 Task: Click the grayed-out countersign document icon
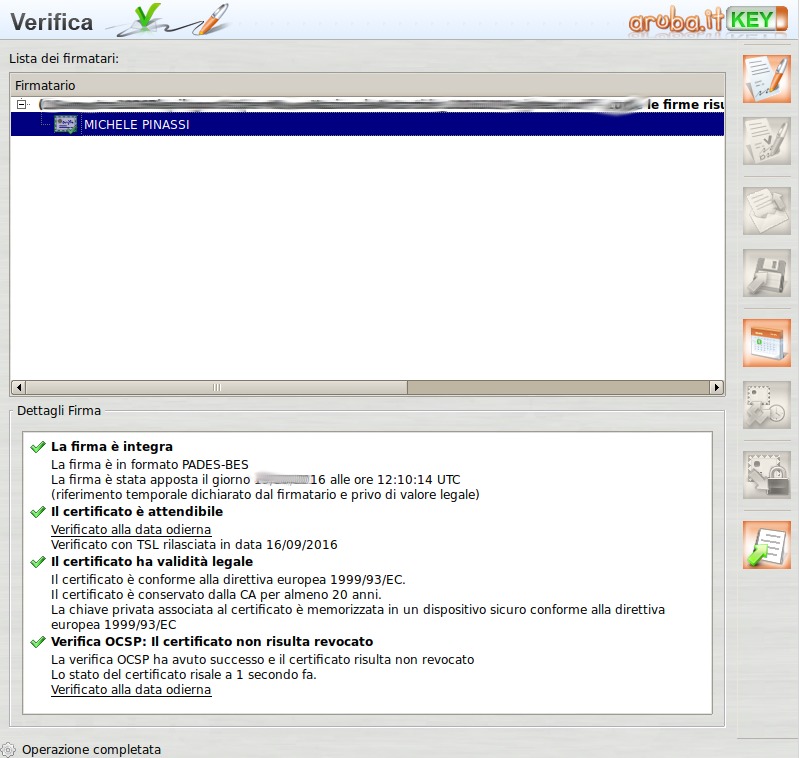[x=766, y=141]
